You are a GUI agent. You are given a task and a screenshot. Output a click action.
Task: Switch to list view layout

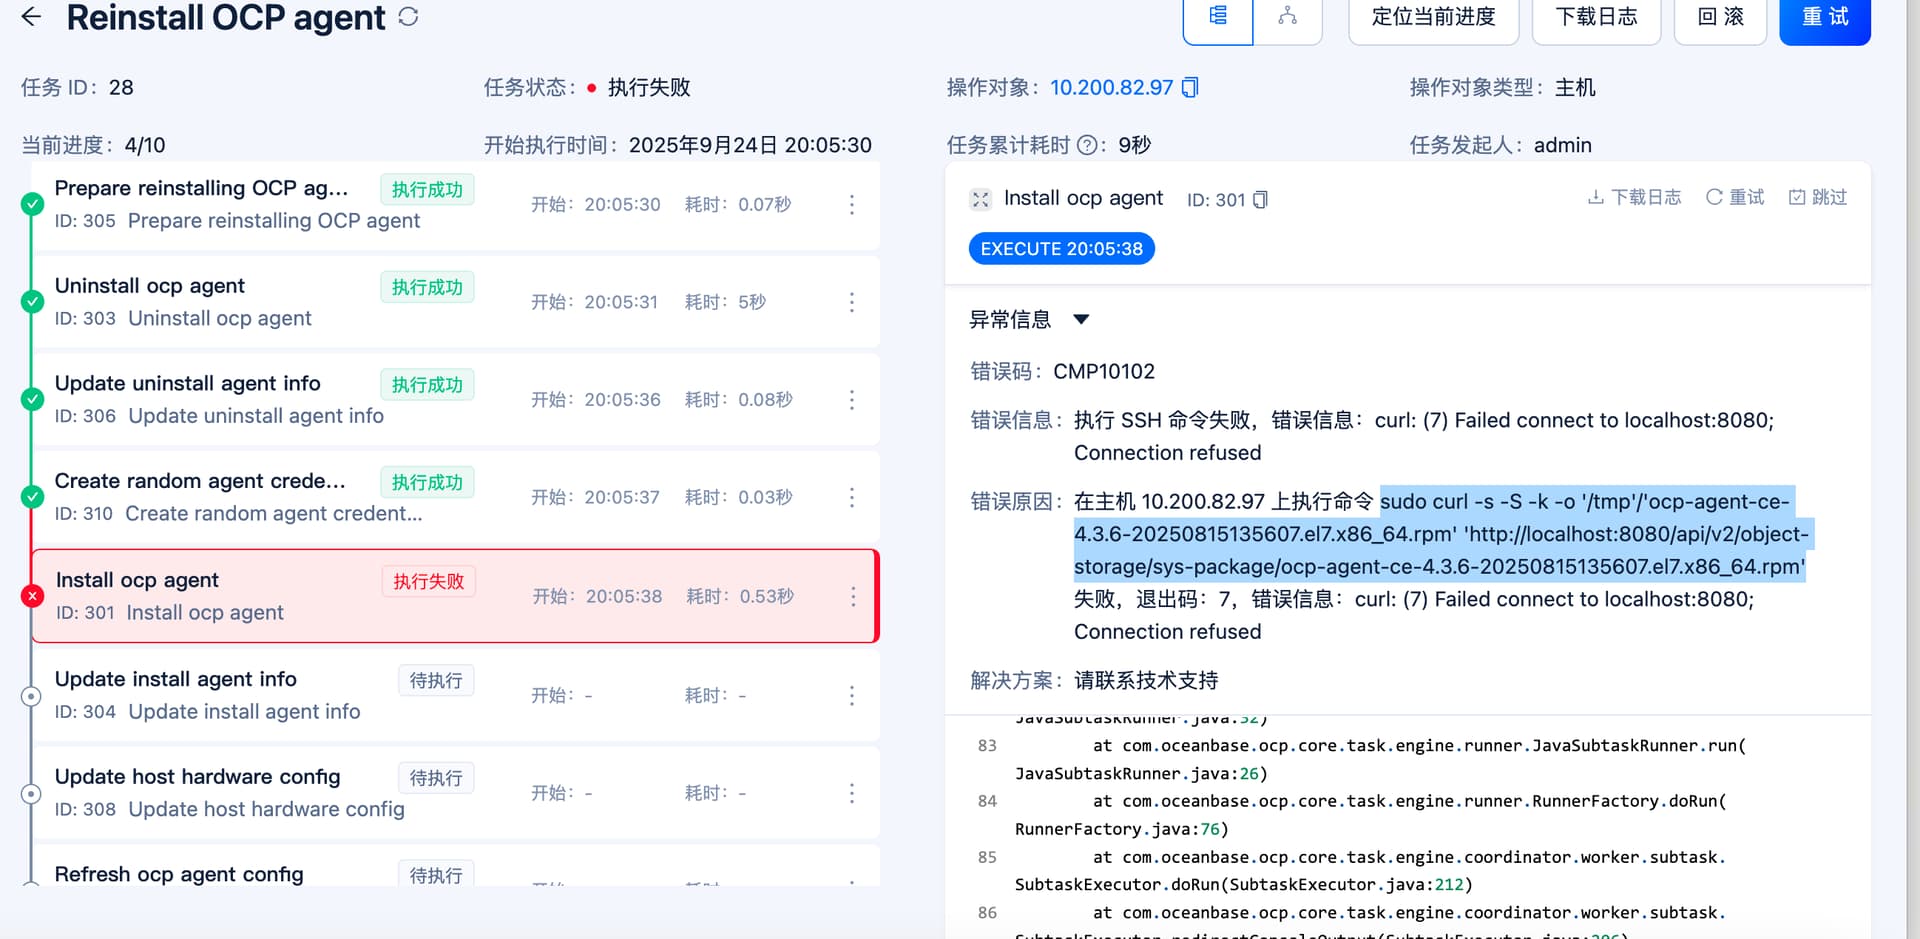1217,17
